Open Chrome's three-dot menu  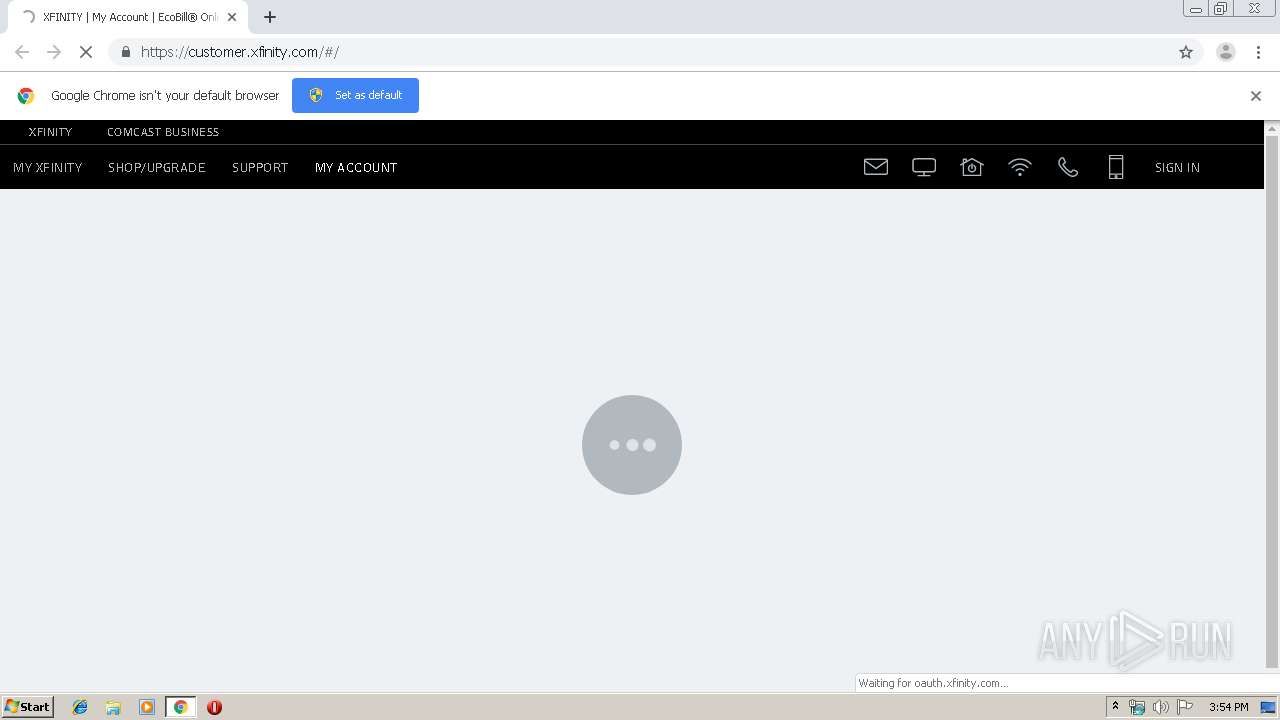[x=1259, y=52]
